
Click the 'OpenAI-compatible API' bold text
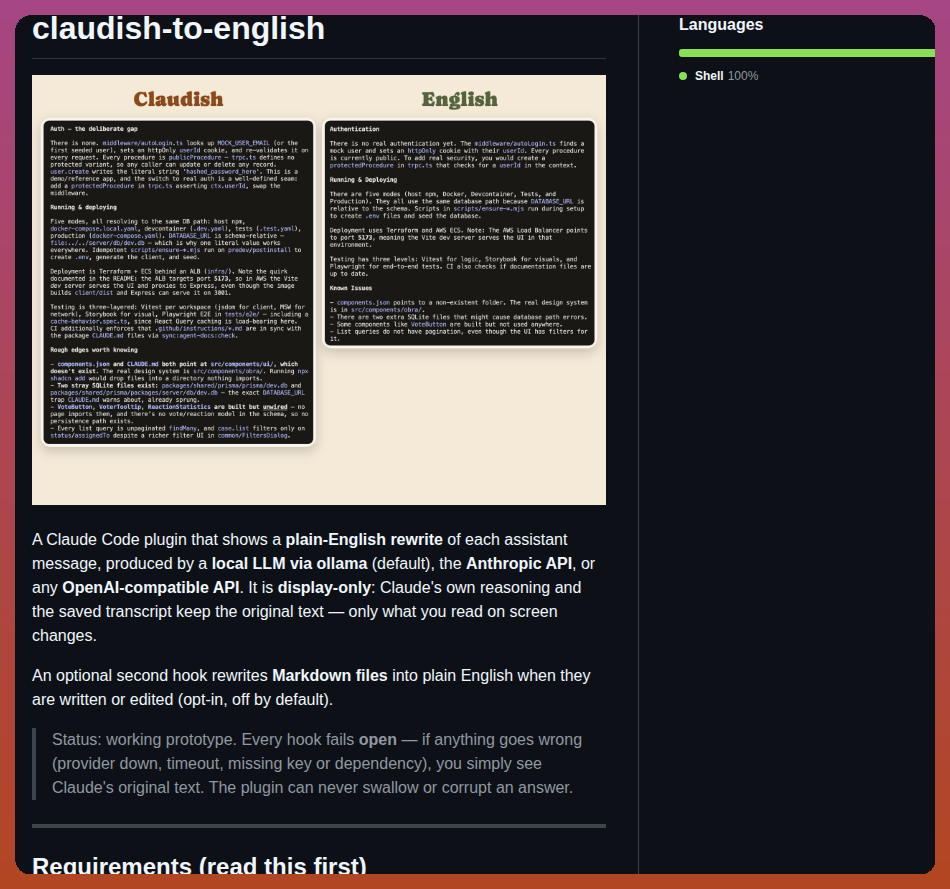(151, 588)
